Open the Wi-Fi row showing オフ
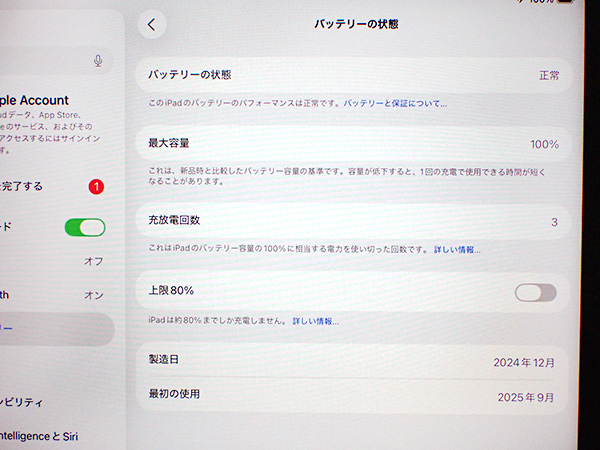The width and height of the screenshot is (600, 450). click(x=55, y=261)
